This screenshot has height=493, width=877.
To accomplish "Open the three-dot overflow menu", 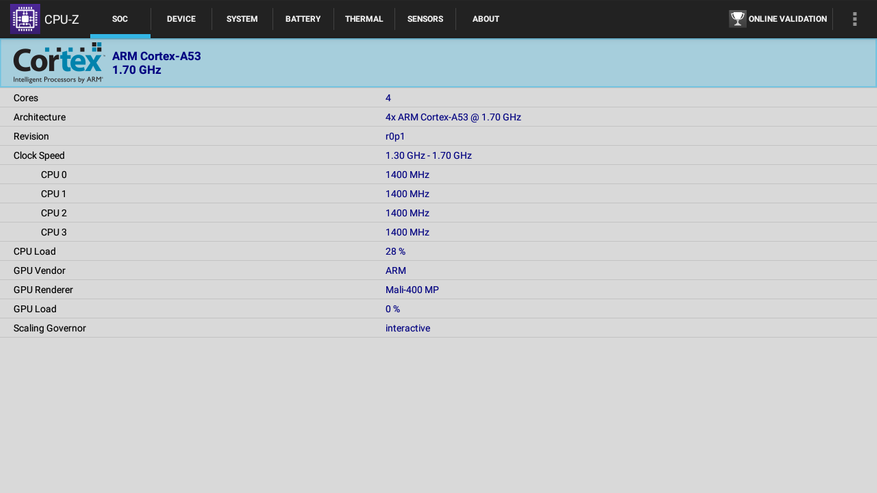I will tap(854, 19).
